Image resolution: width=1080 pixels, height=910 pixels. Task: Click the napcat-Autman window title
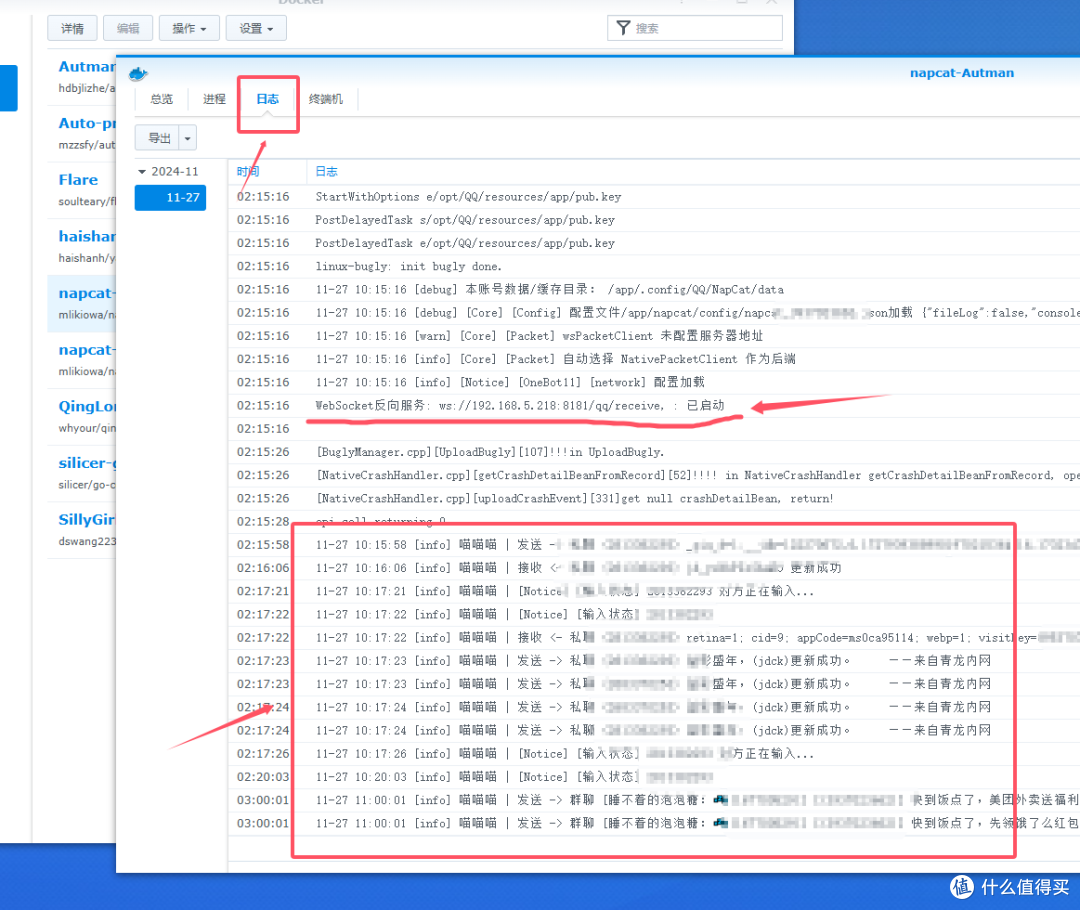click(962, 73)
